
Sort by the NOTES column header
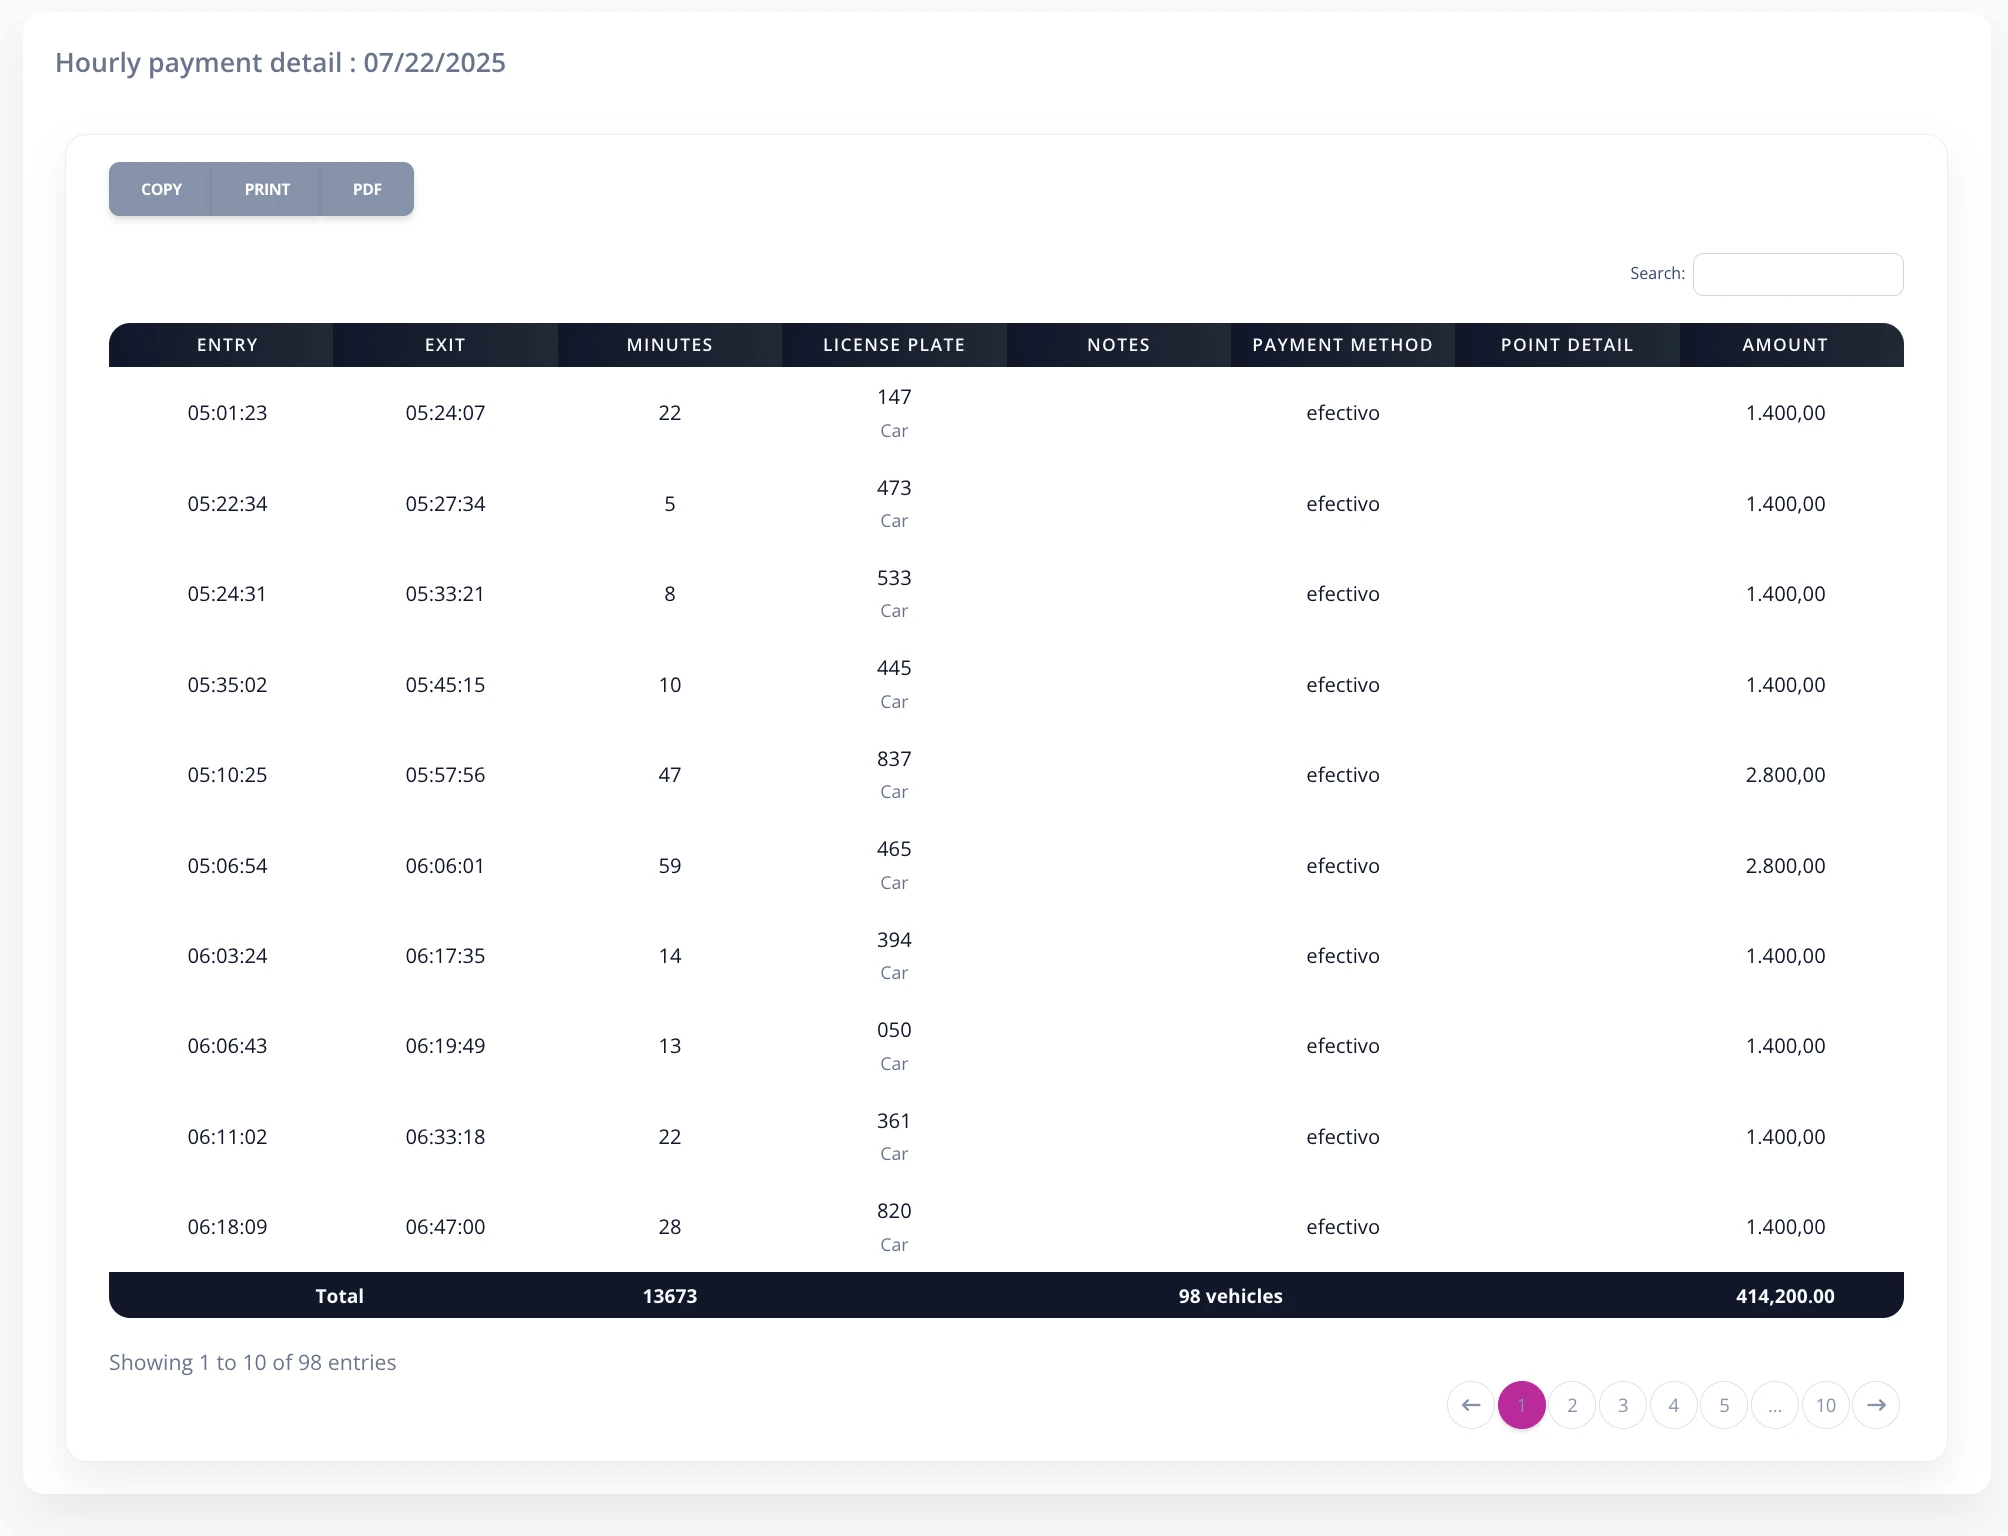(x=1118, y=345)
